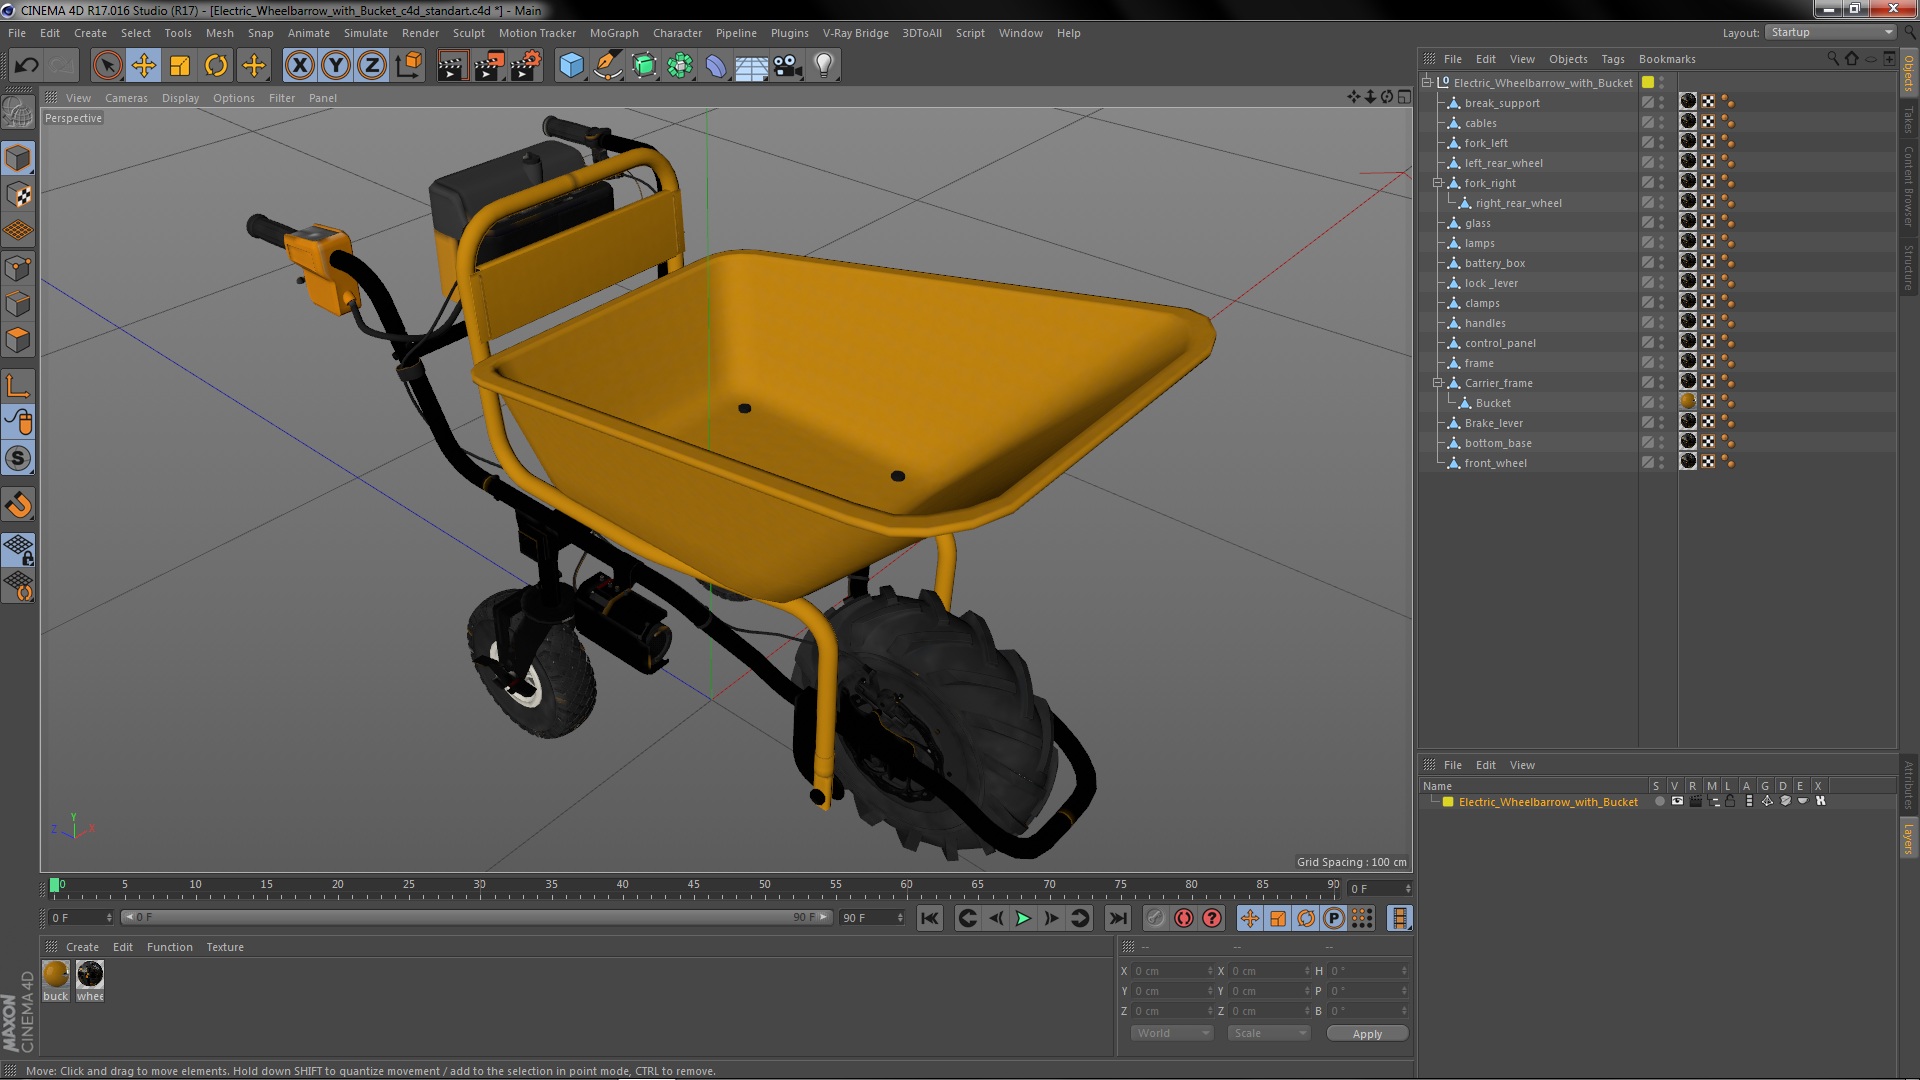
Task: Switch to Edges mode
Action: 18,304
